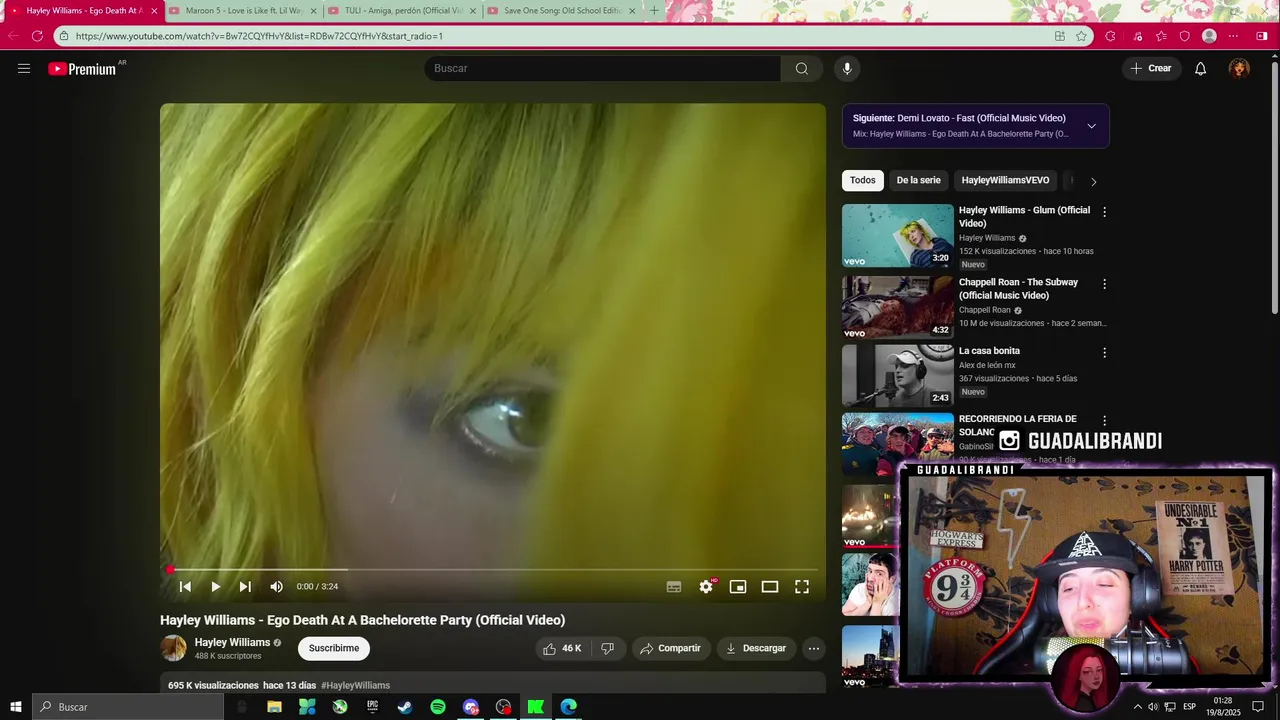Image resolution: width=1280 pixels, height=720 pixels.
Task: Open the Hayley Williams - Glum video thumbnail
Action: pyautogui.click(x=898, y=236)
